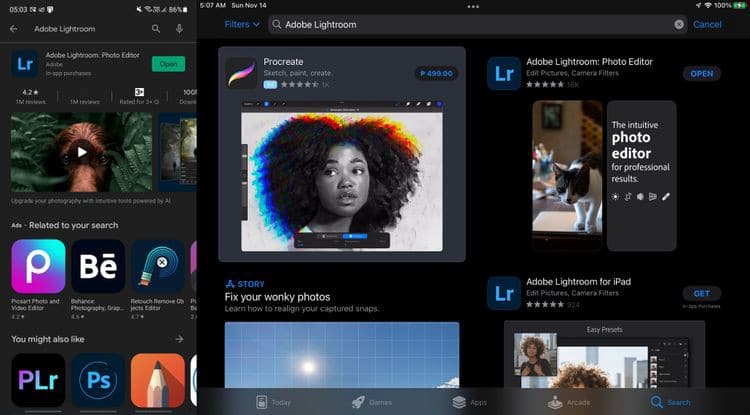
Task: Tap the Adobe Lightroom for iPad icon
Action: pos(504,293)
